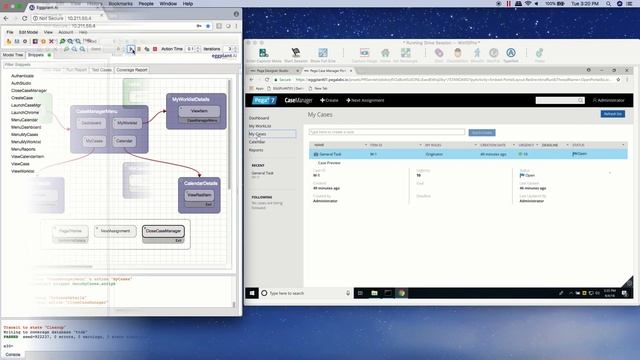The image size is (640, 360).
Task: Select the Authenticate snippet
Action: click(22, 76)
